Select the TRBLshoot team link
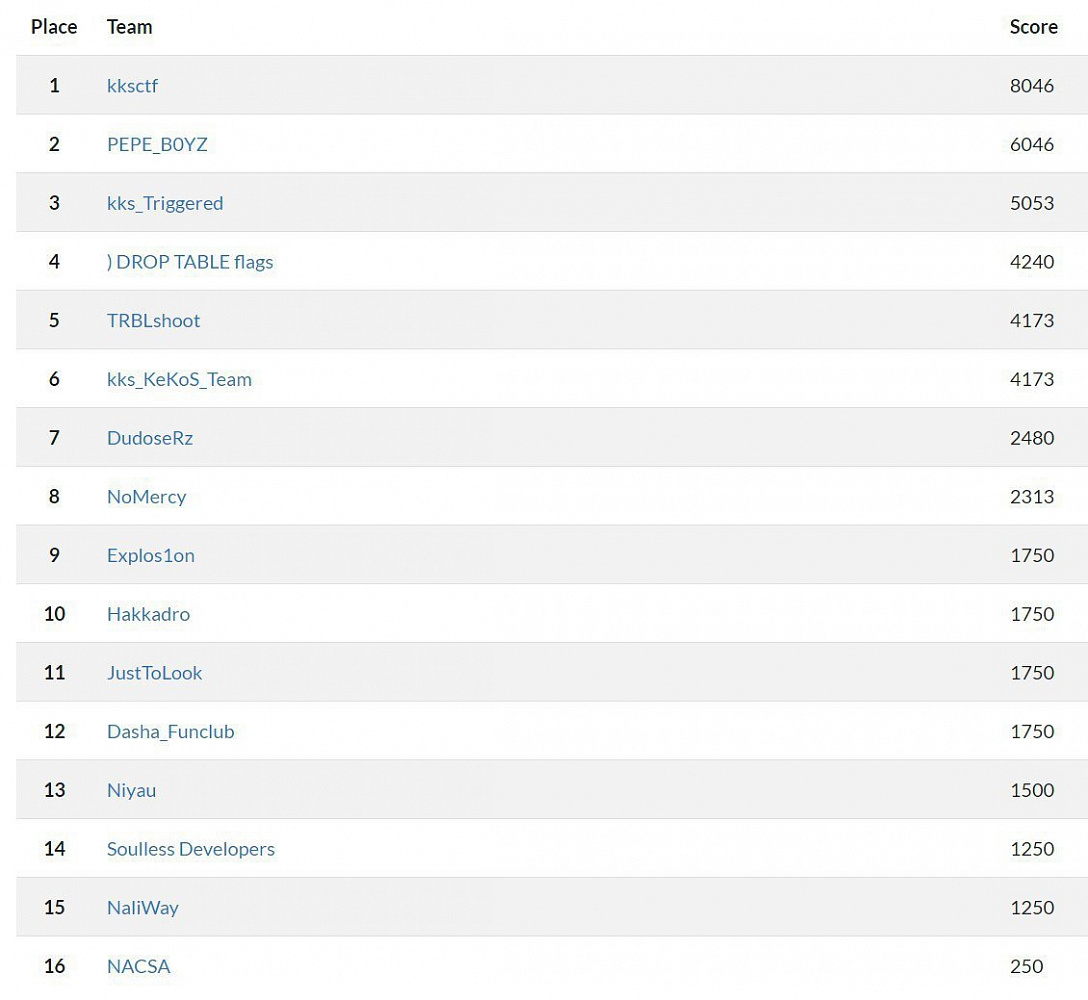This screenshot has height=1000, width=1088. click(x=153, y=321)
